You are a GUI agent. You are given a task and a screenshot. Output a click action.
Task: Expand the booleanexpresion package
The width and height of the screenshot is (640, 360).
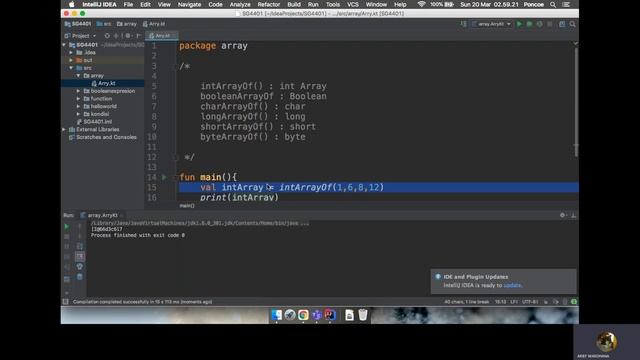pyautogui.click(x=78, y=91)
